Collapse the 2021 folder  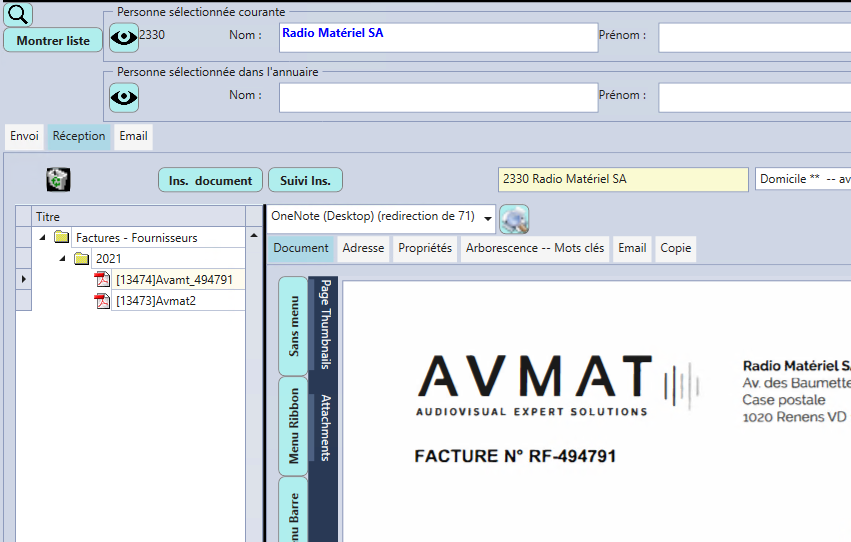[62, 258]
